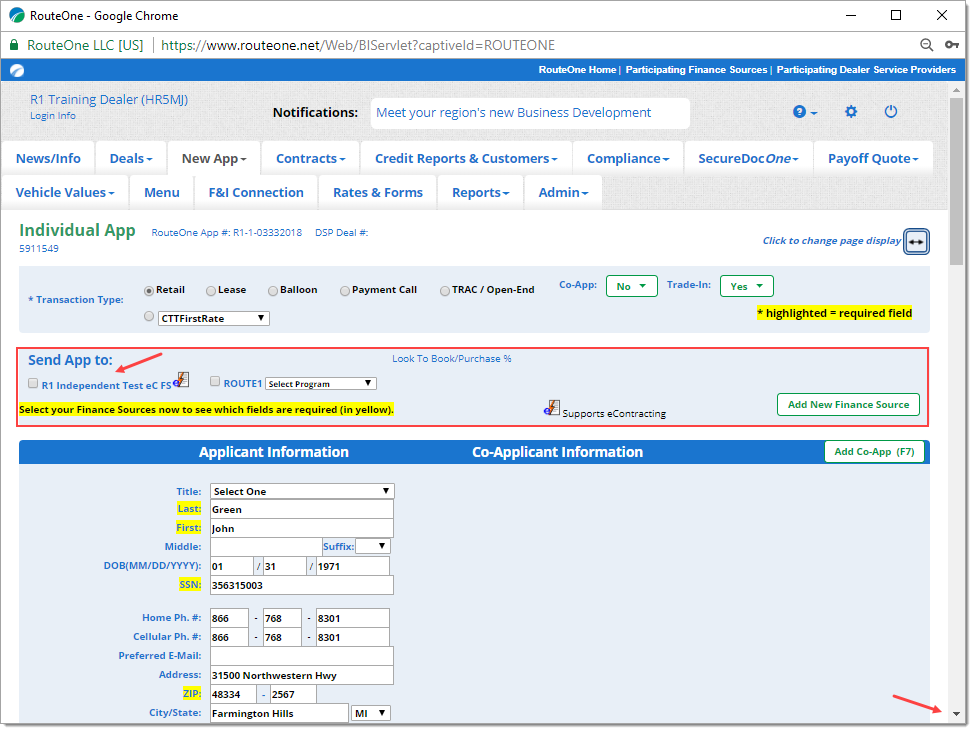Image resolution: width=973 pixels, height=731 pixels.
Task: Click the Address field with Northwestern Hwy
Action: click(x=302, y=675)
